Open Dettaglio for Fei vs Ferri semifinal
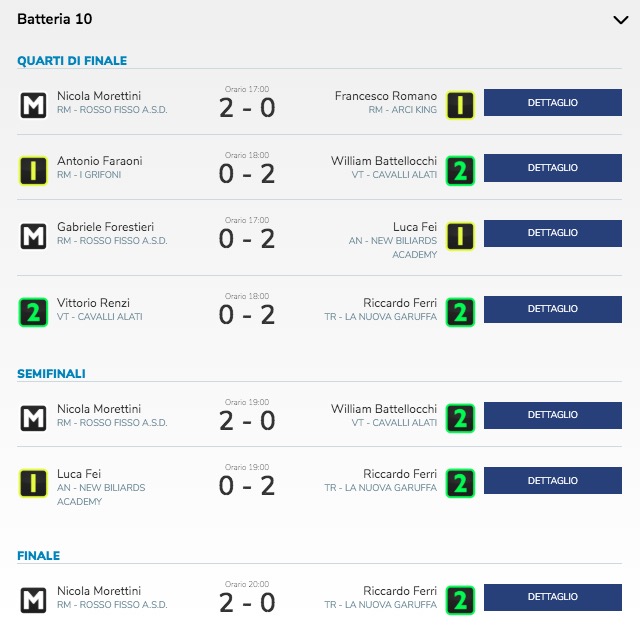640x636 pixels. click(x=553, y=480)
